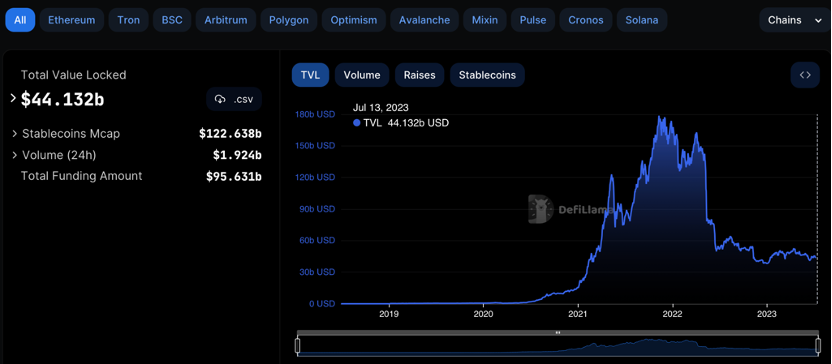The width and height of the screenshot is (832, 364).
Task: Click the TVL 44.132b USD legend entry
Action: pyautogui.click(x=401, y=123)
